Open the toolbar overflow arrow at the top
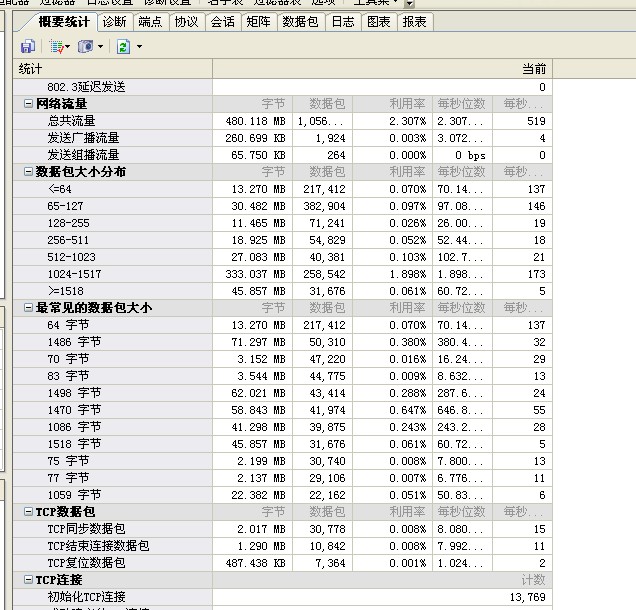This screenshot has width=636, height=610. point(409,4)
